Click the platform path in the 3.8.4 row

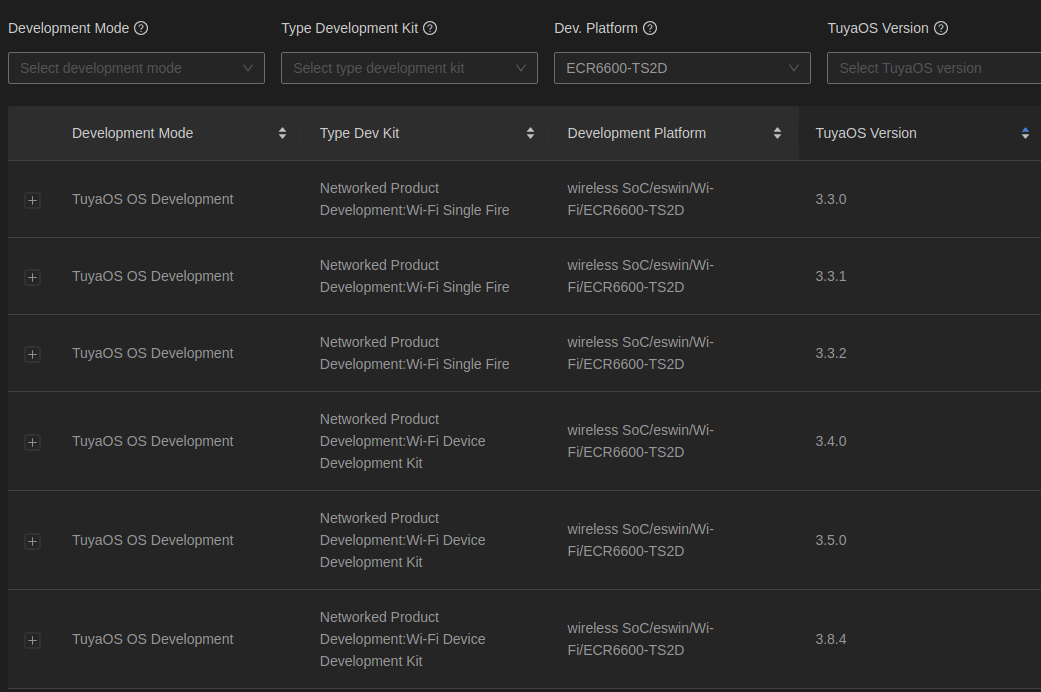640,639
